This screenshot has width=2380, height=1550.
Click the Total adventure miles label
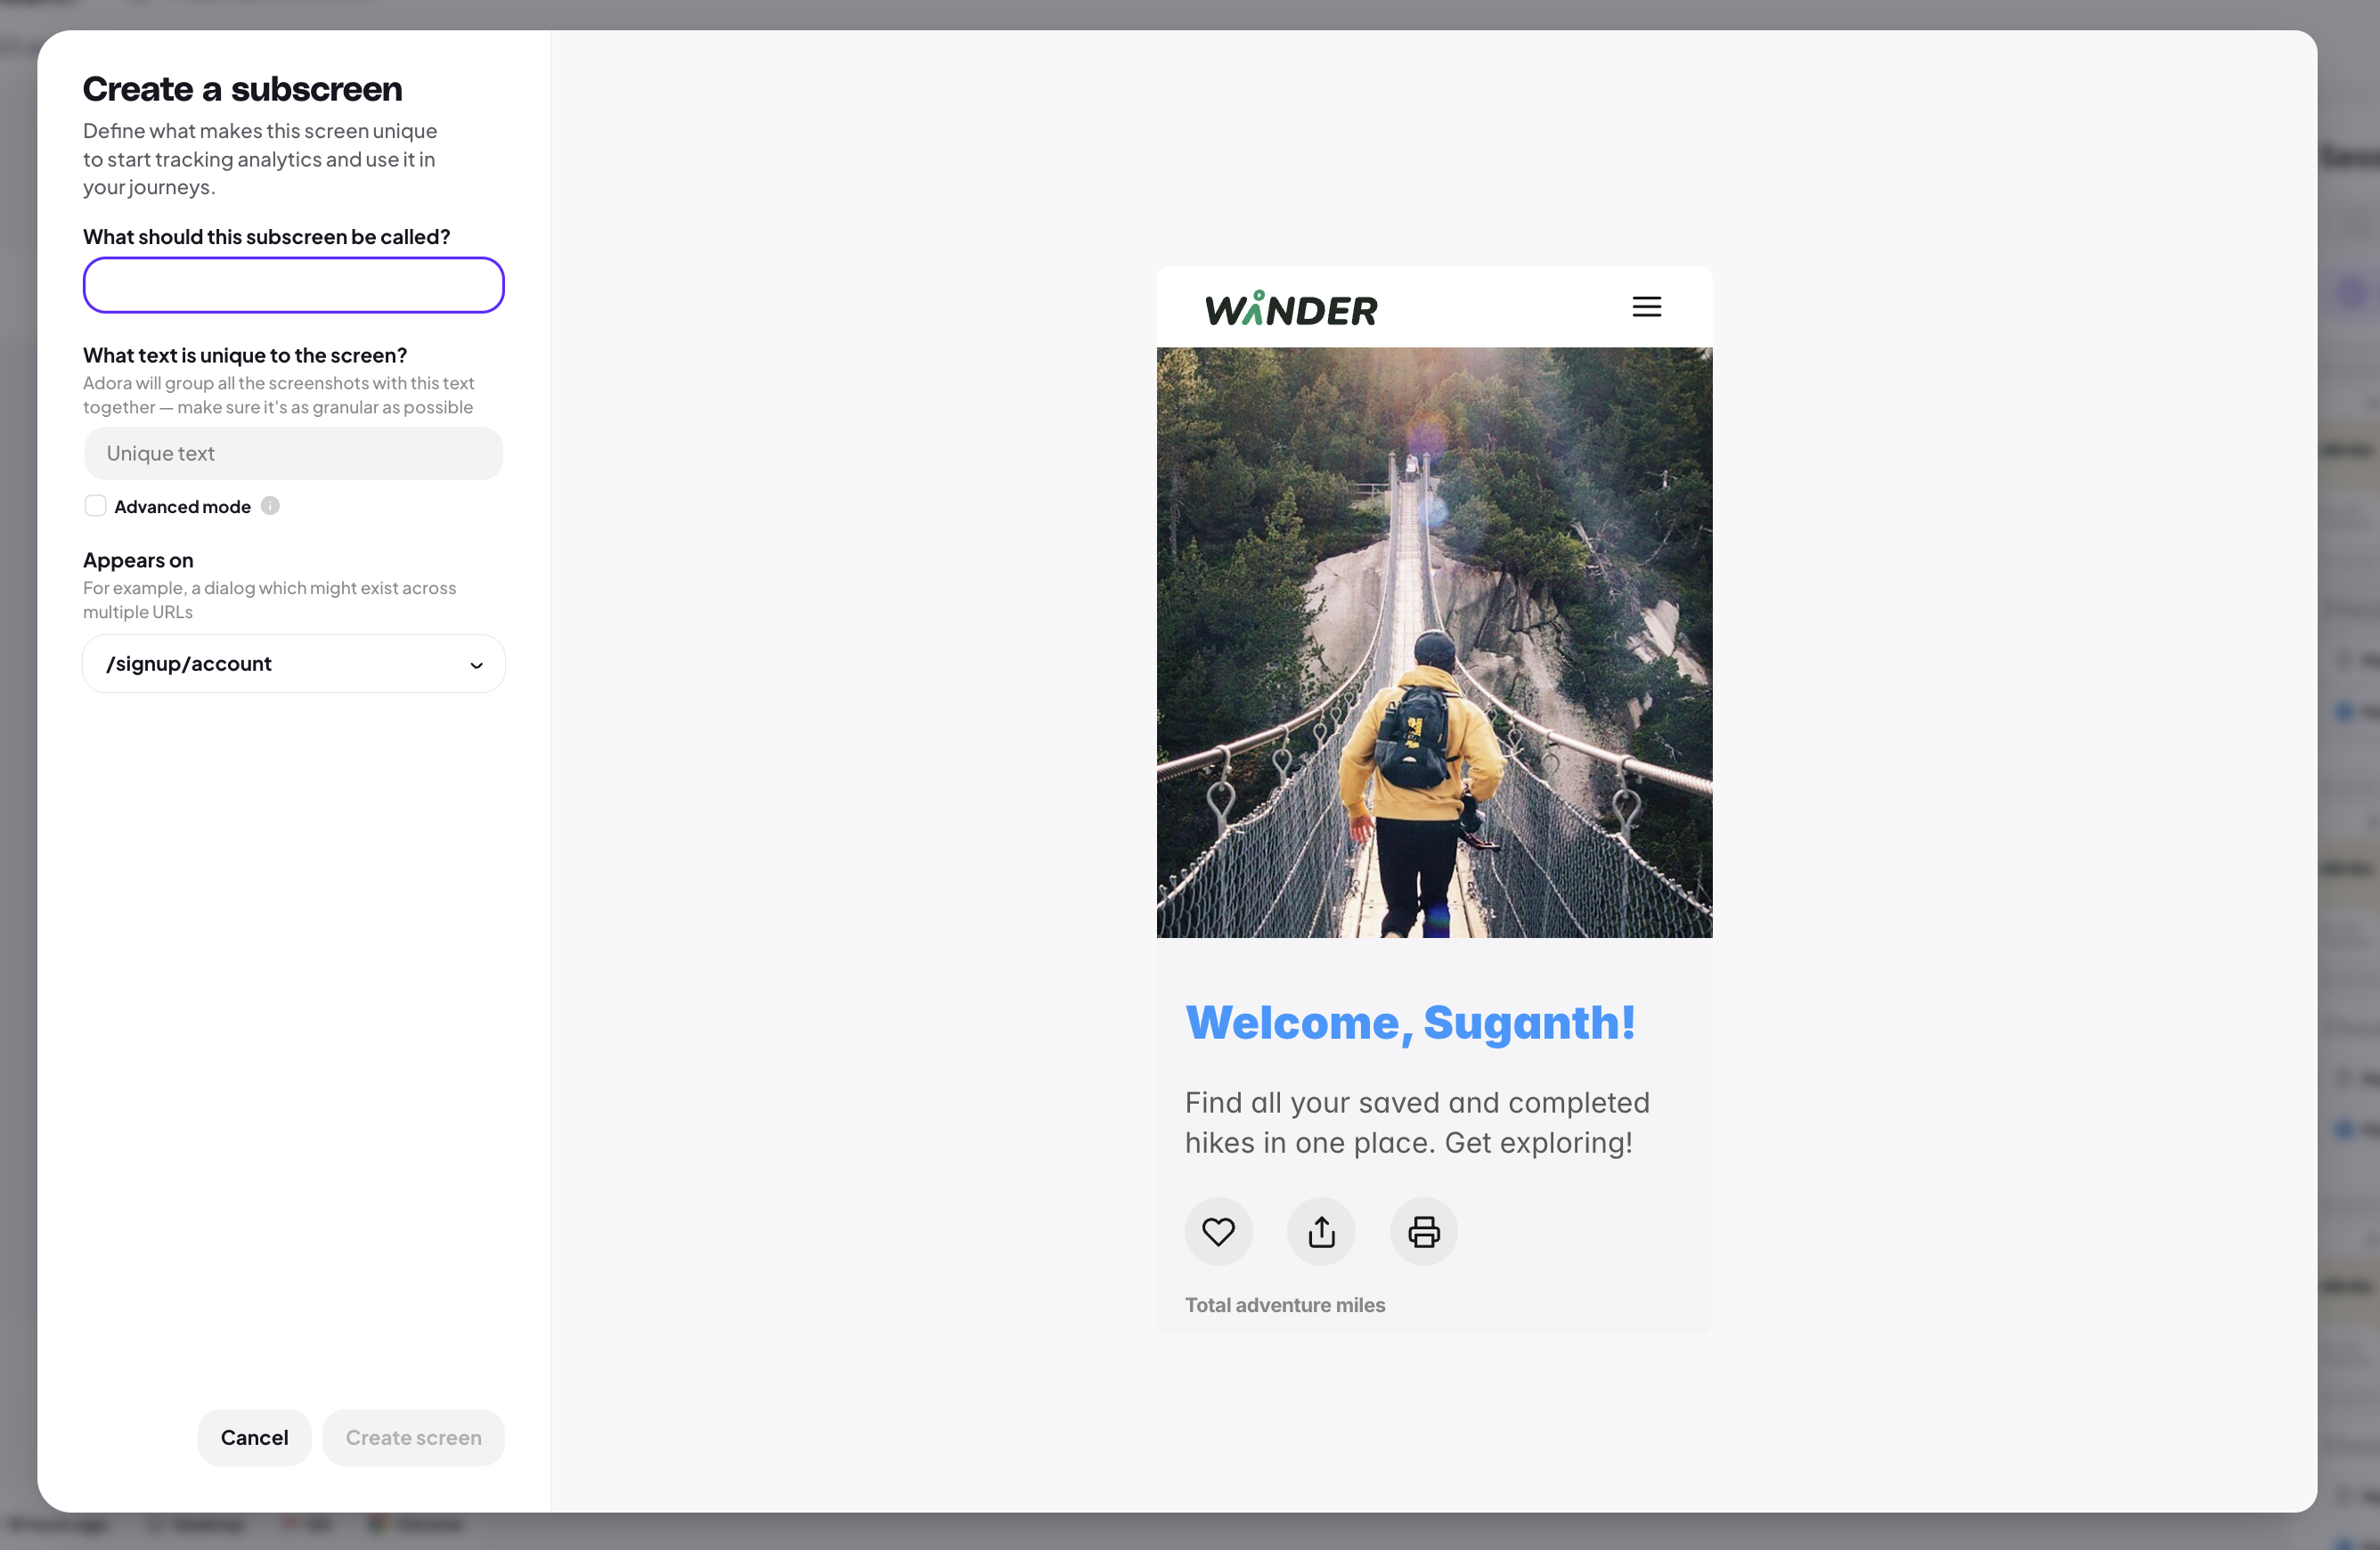[1284, 1305]
